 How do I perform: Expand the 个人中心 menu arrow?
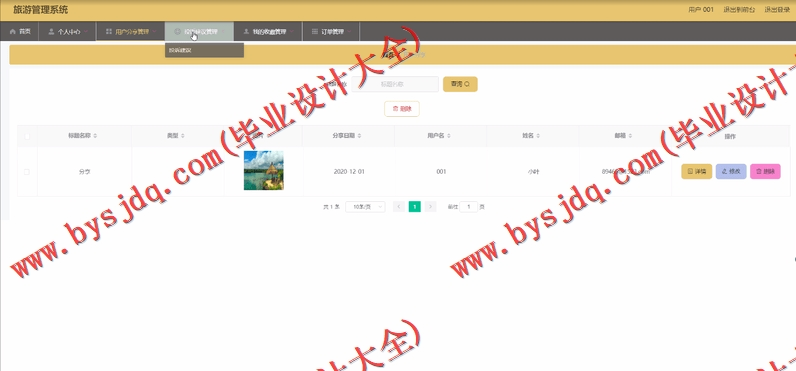pyautogui.click(x=86, y=31)
